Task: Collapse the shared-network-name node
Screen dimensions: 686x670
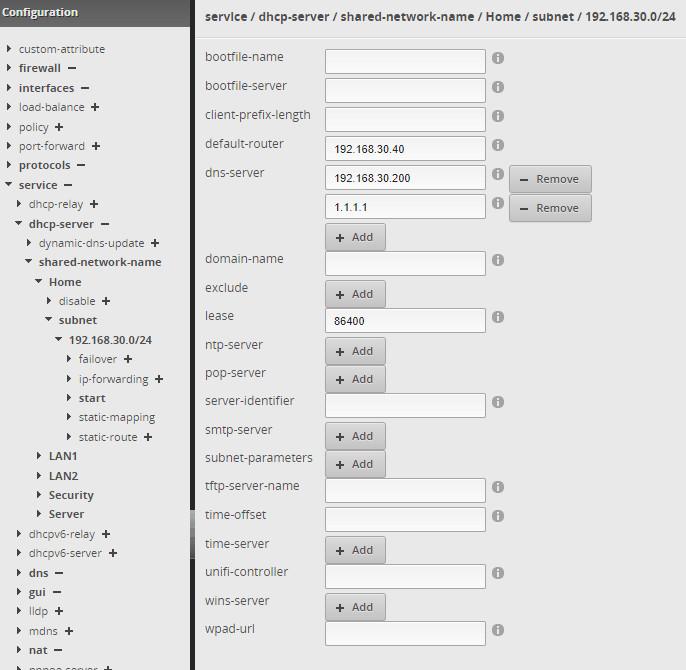Action: click(x=28, y=262)
